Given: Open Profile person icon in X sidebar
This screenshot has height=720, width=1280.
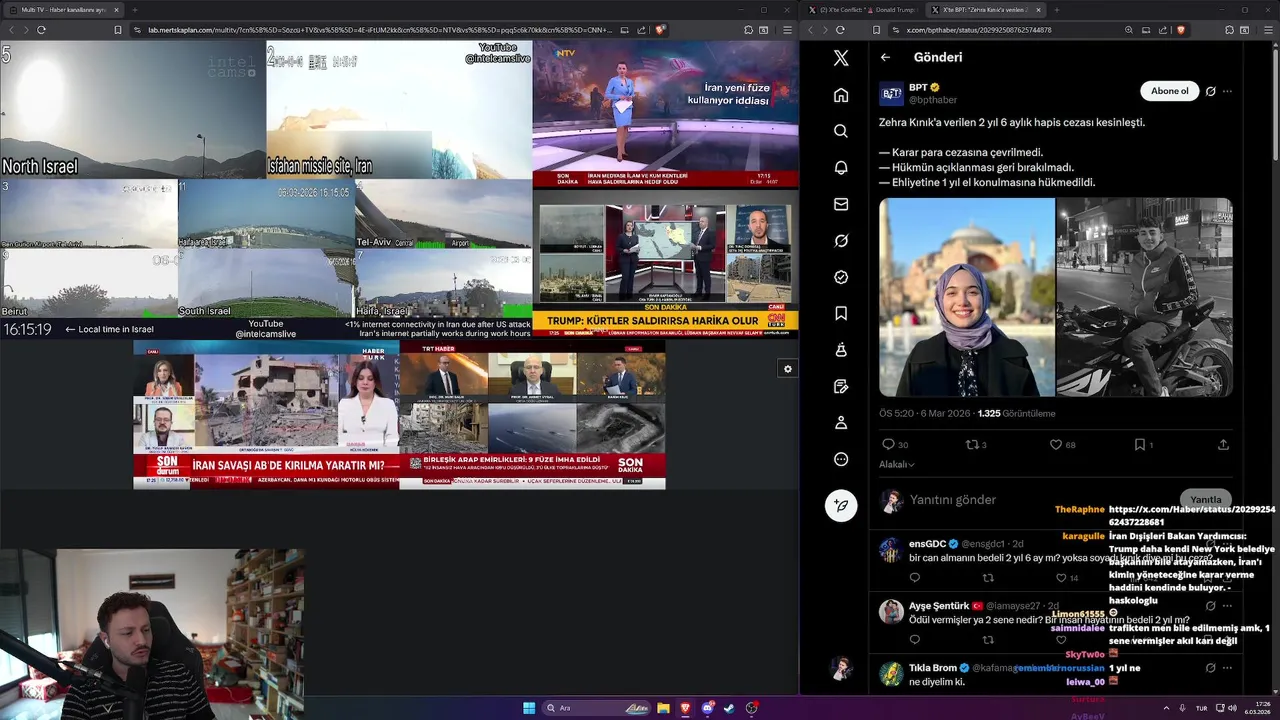Looking at the screenshot, I should pyautogui.click(x=841, y=423).
